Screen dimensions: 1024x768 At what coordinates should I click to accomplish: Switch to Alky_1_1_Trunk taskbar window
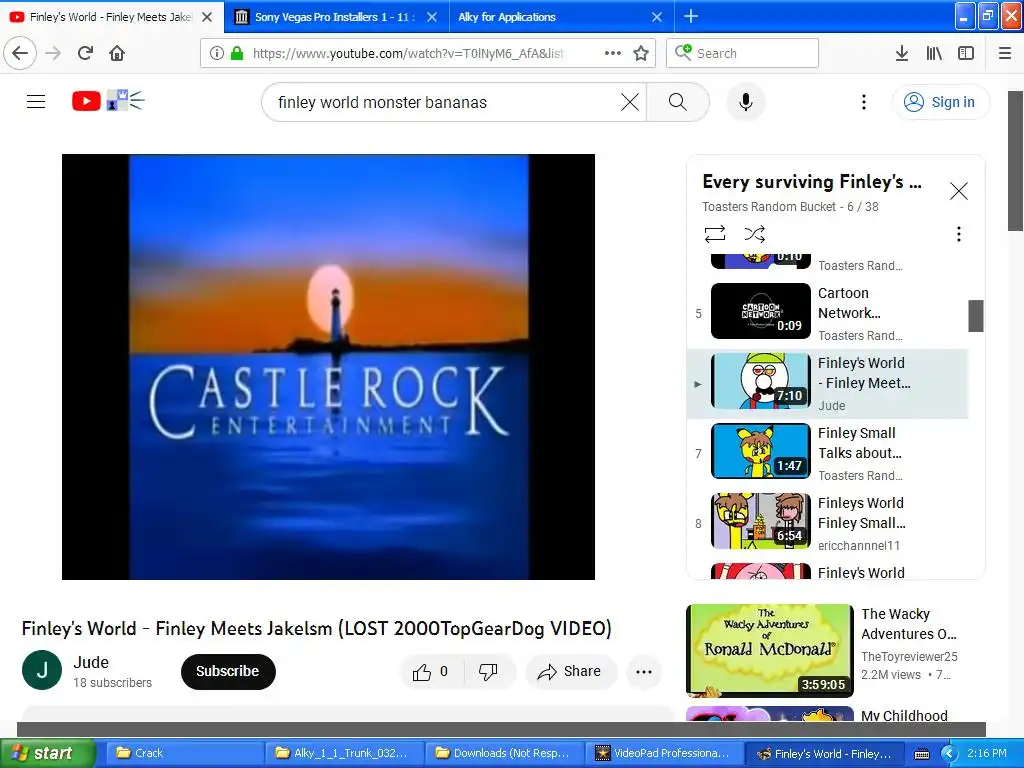(x=344, y=753)
